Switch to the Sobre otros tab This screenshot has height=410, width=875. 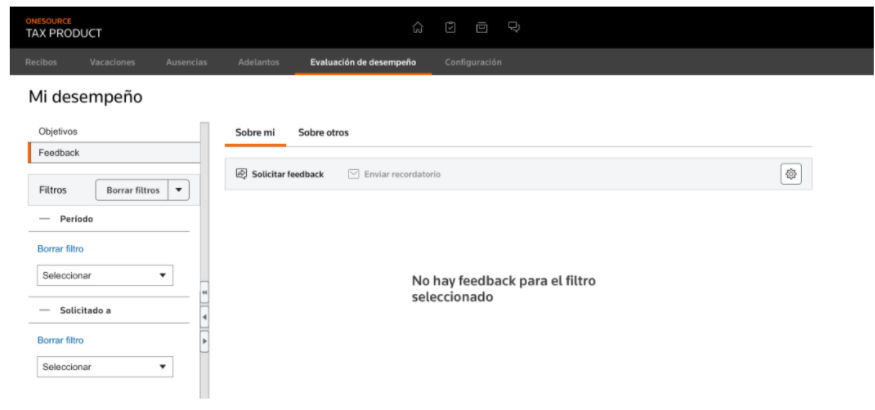click(x=323, y=133)
